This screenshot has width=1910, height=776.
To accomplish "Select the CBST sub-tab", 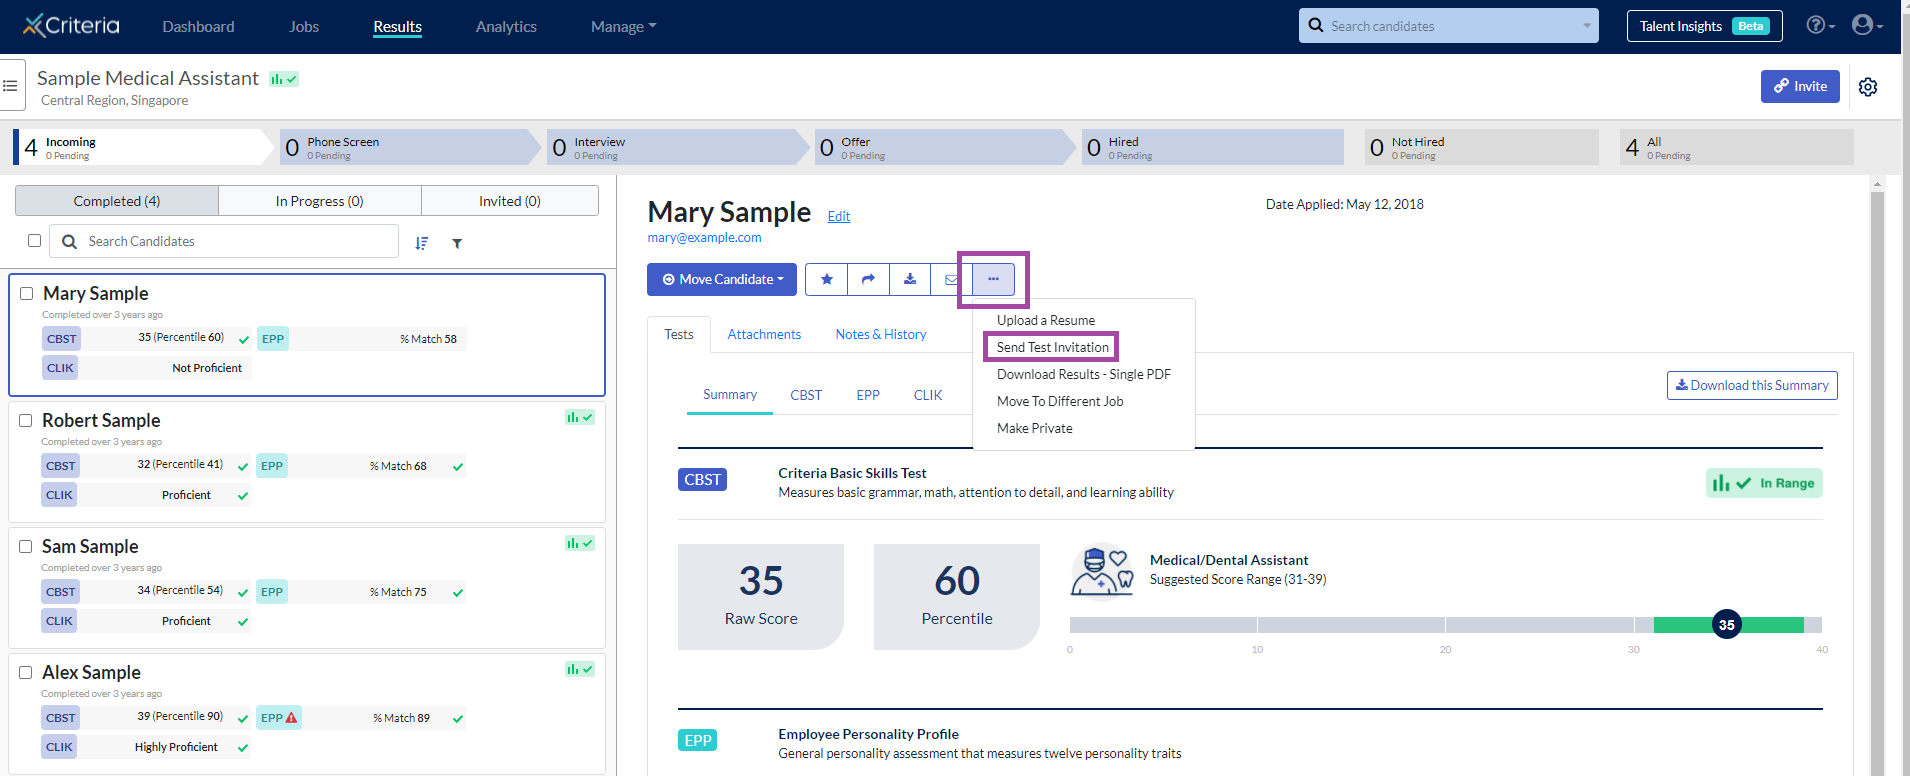I will click(806, 395).
